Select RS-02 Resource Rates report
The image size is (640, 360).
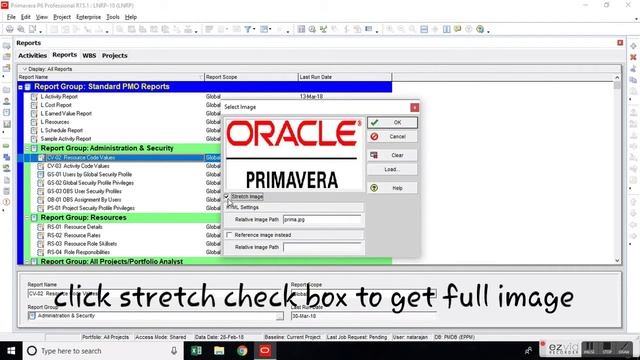click(x=73, y=236)
